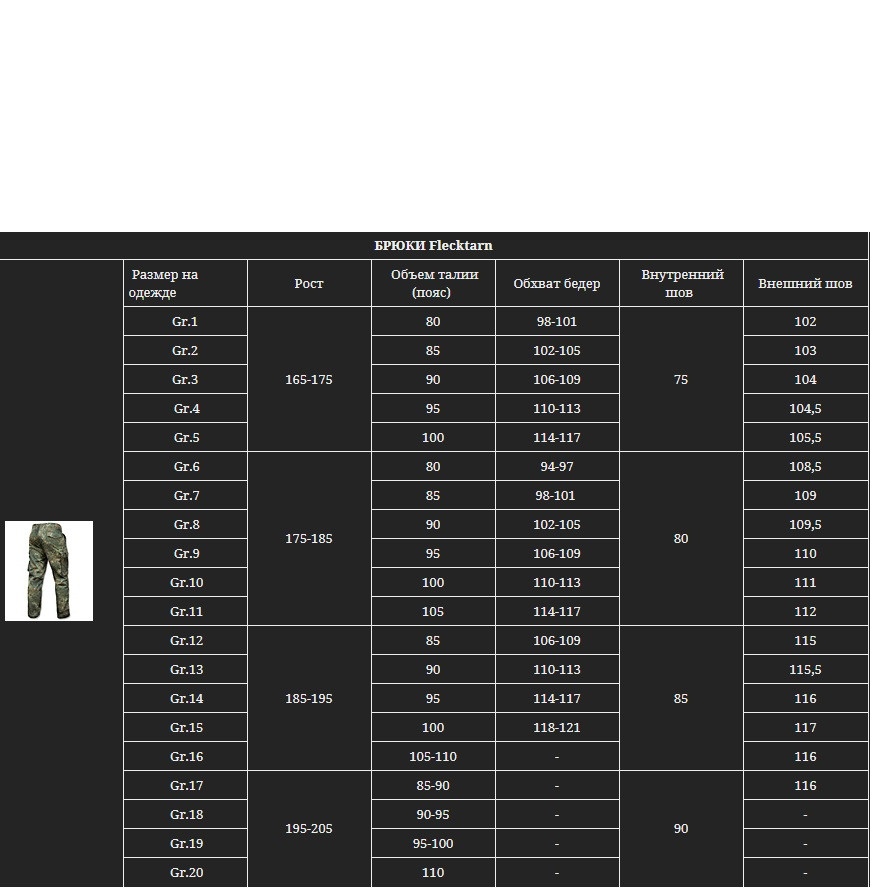The height and width of the screenshot is (888, 872).
Task: Select the Gr.12 size cell
Action: coord(185,640)
